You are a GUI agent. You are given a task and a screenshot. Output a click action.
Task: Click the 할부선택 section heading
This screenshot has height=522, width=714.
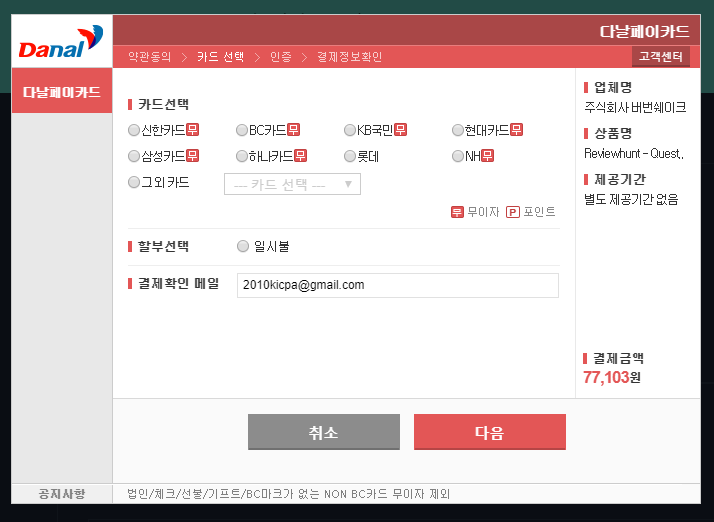point(163,246)
